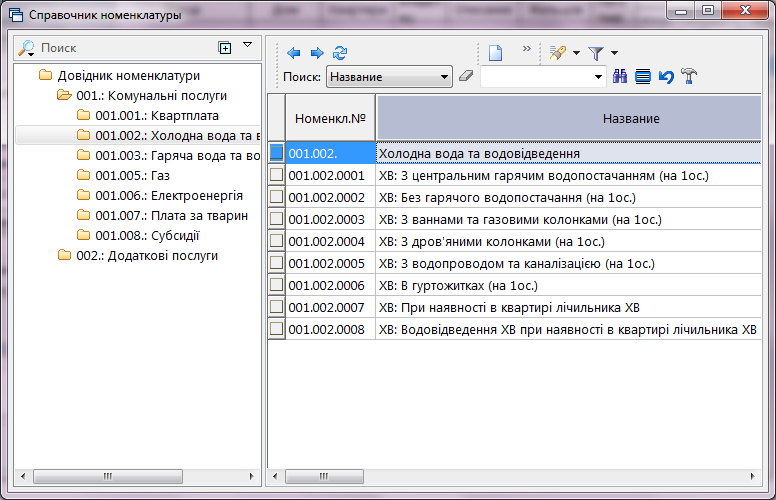Click the Холодна вода та водовідведення name cell
This screenshot has height=500, width=776.
pos(569,153)
